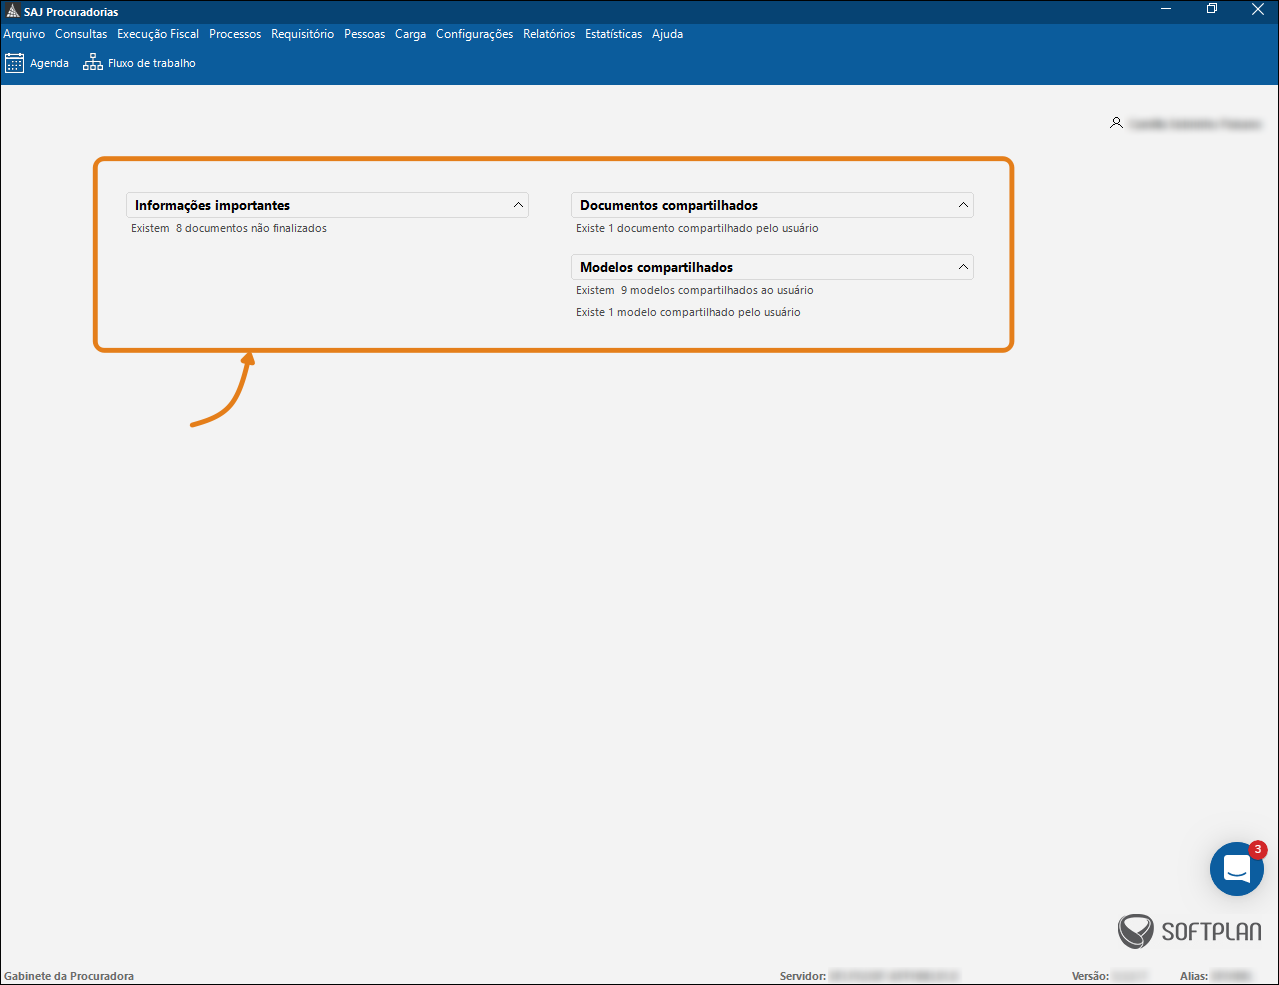Open the Arquivo menu
This screenshot has height=985, width=1279.
point(24,34)
